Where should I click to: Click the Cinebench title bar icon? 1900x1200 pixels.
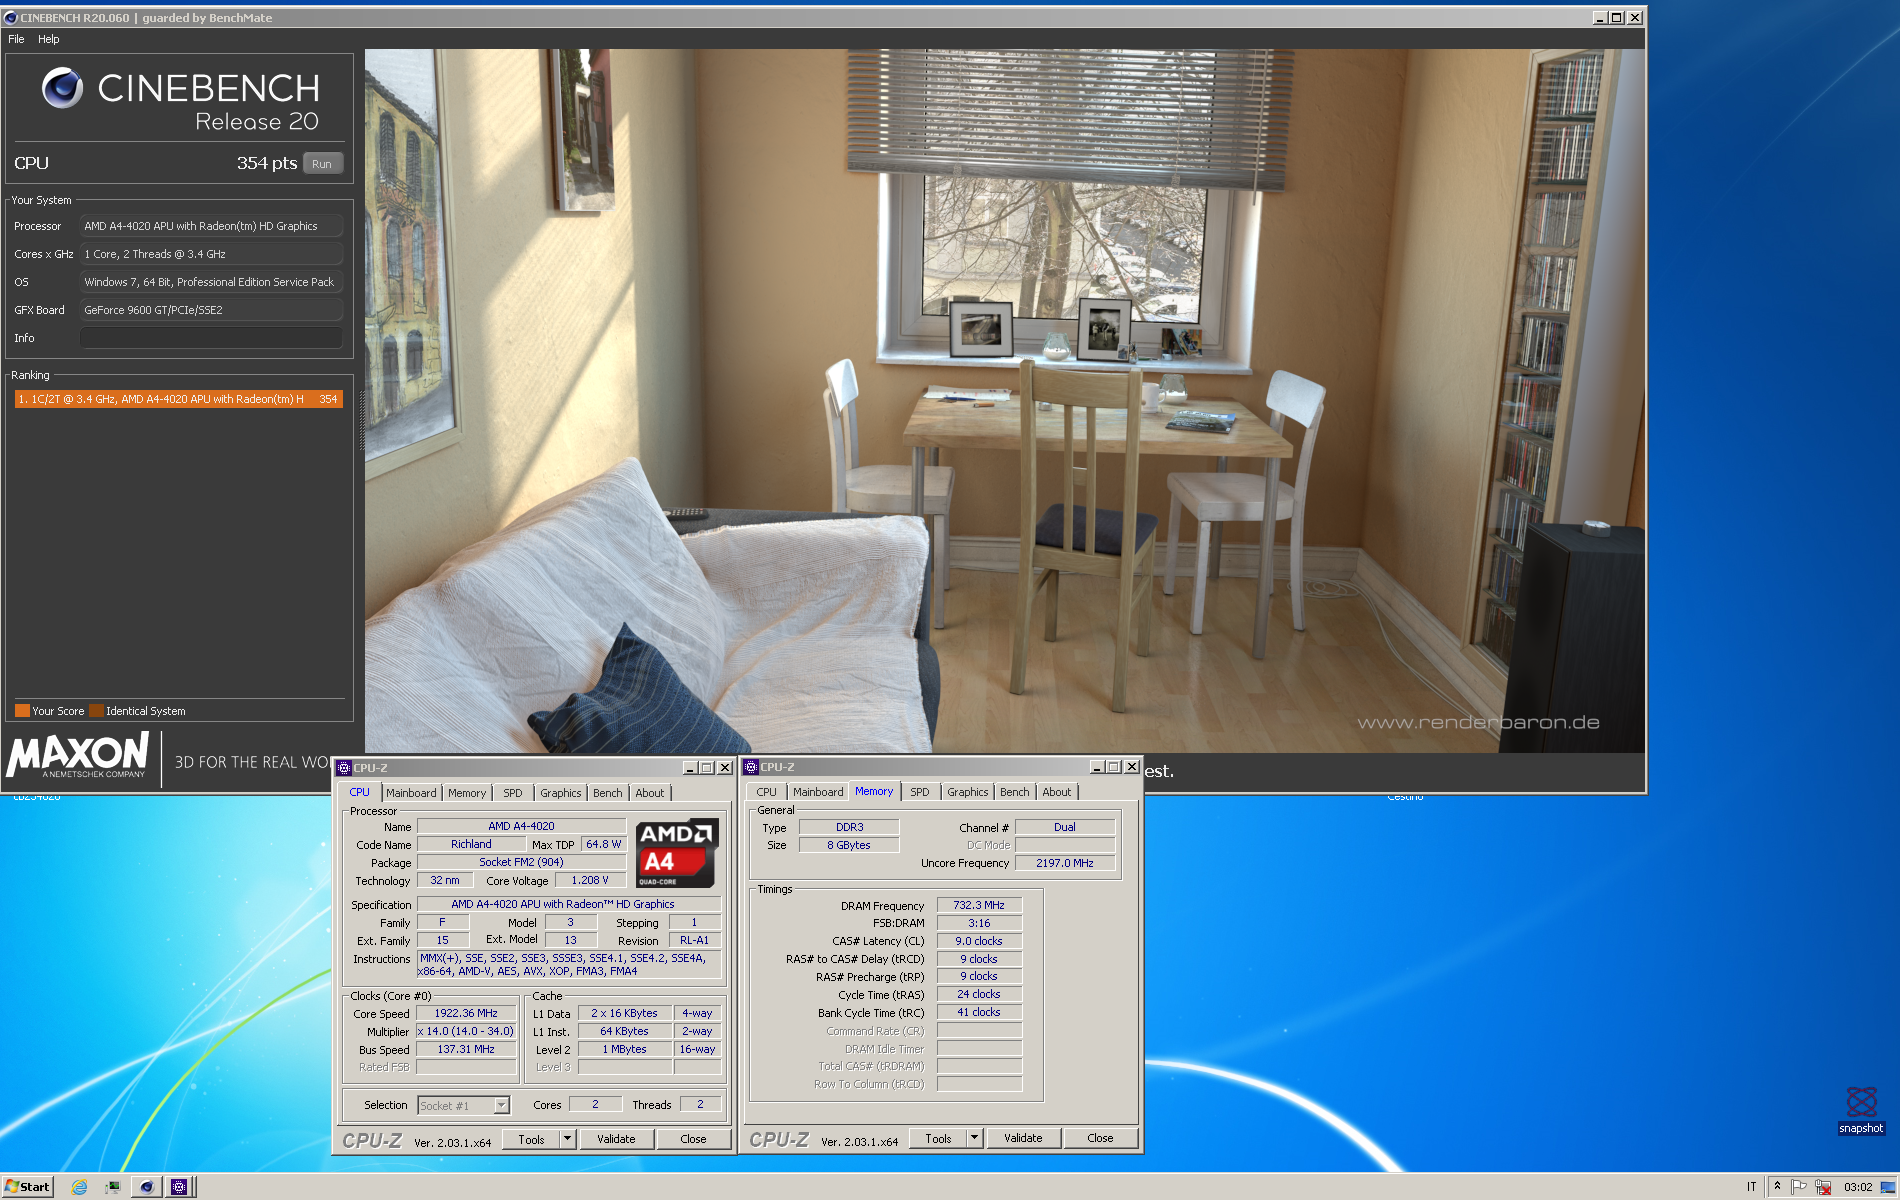pos(11,18)
